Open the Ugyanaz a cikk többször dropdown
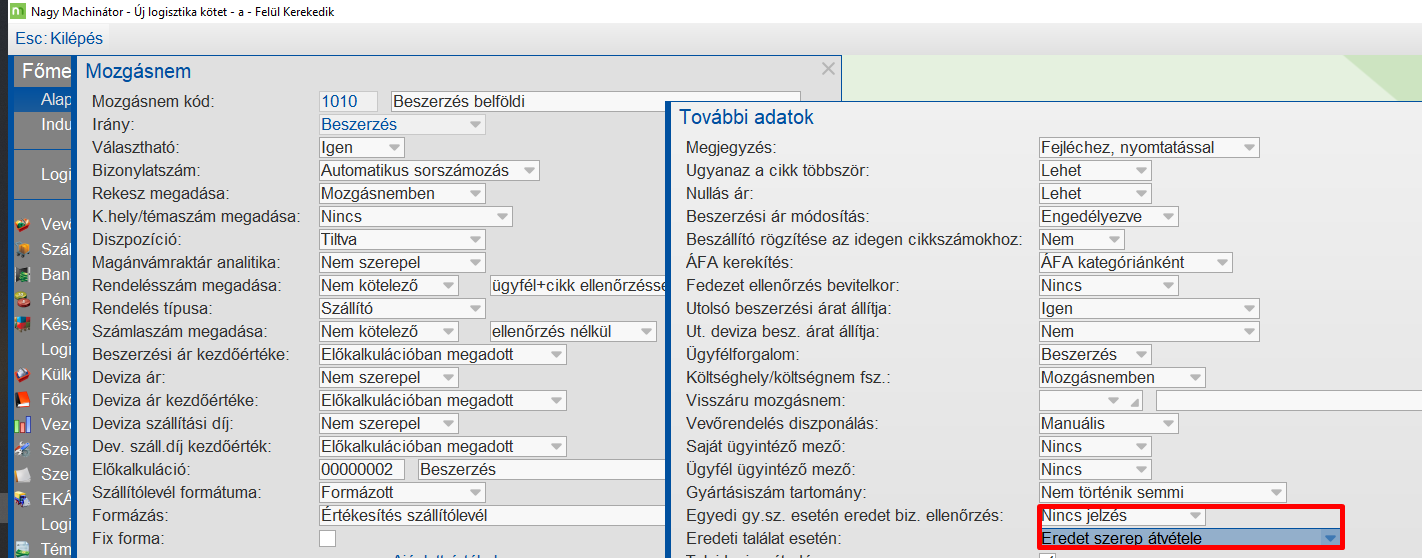 point(1095,170)
